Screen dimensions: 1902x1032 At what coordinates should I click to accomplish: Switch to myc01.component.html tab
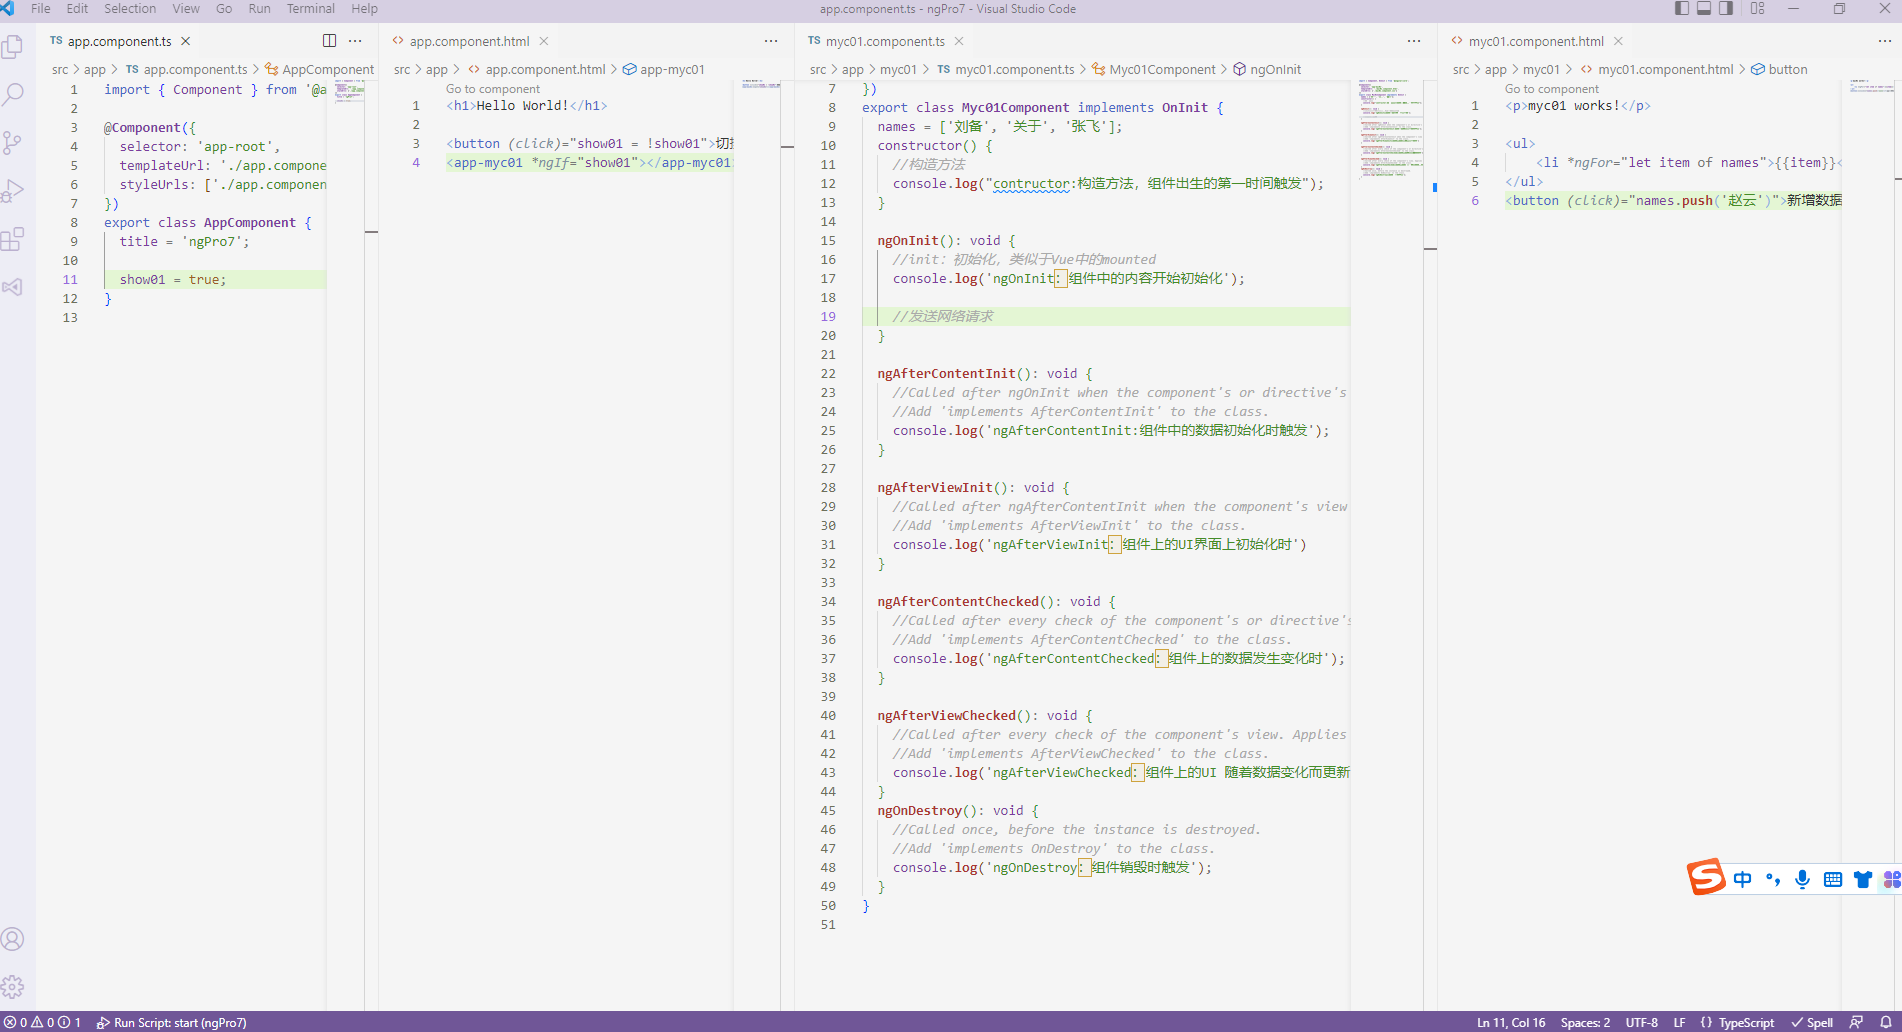[x=1535, y=41]
